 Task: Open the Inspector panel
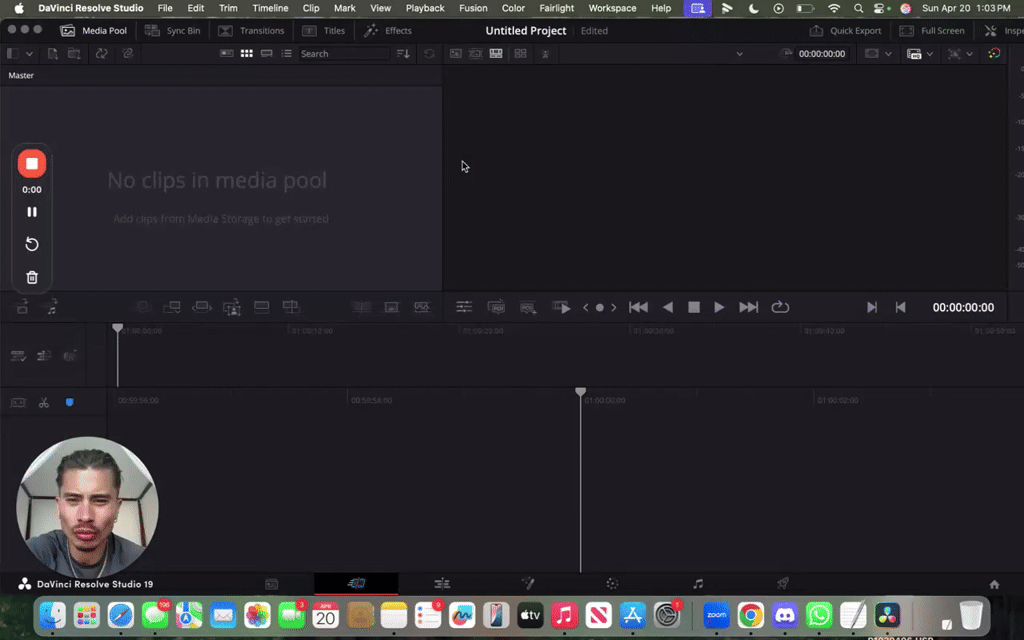(1008, 30)
